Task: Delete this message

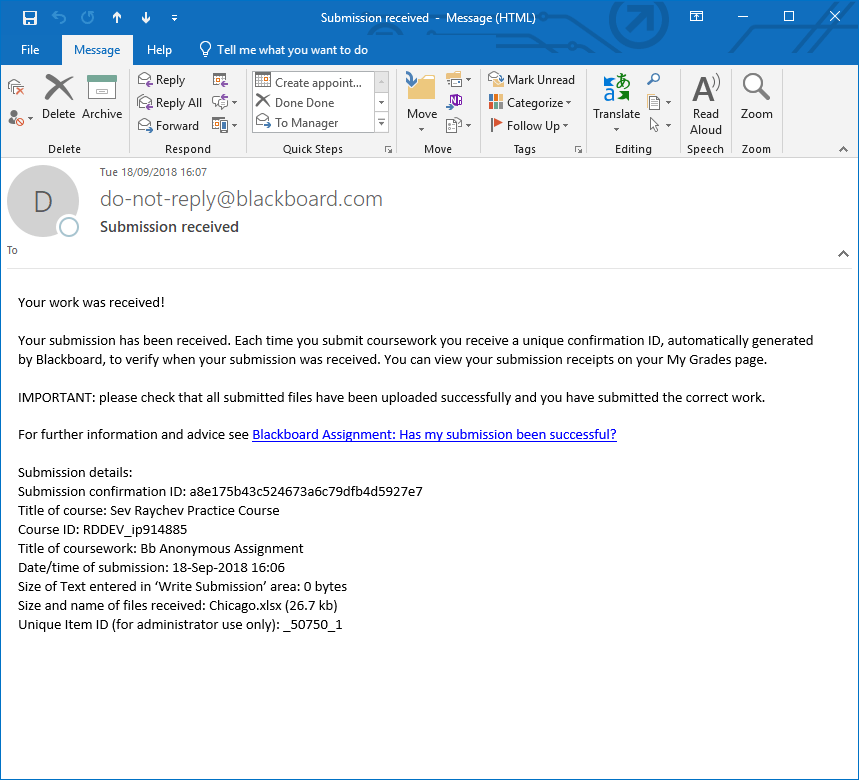Action: pyautogui.click(x=59, y=98)
